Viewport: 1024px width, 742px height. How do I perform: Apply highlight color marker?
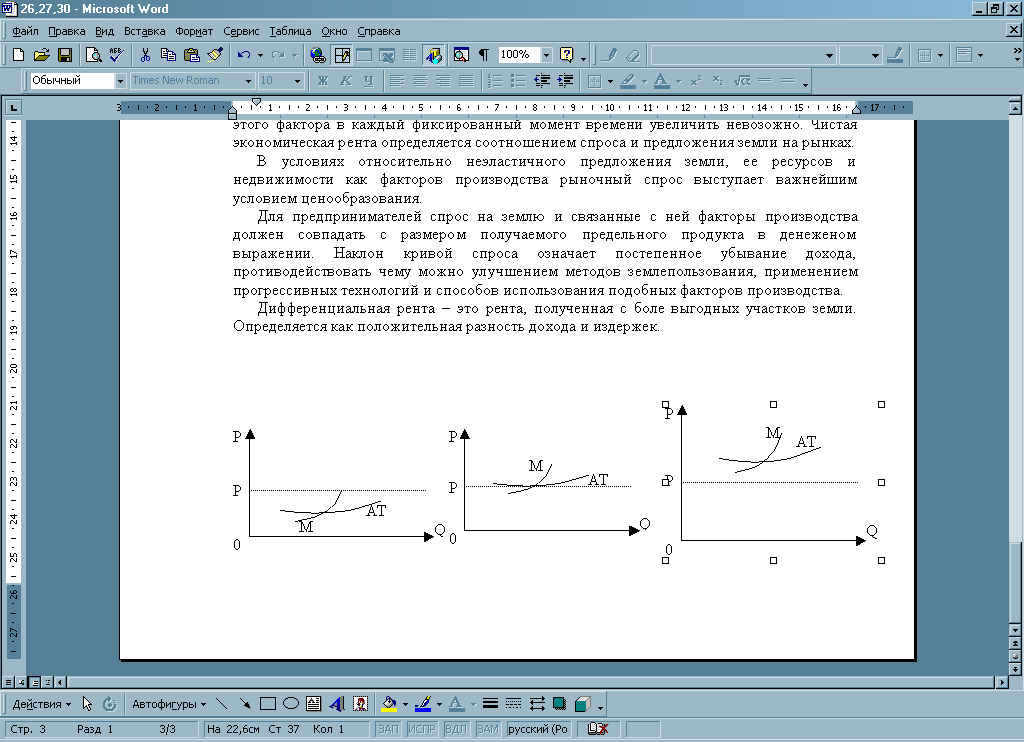(628, 81)
